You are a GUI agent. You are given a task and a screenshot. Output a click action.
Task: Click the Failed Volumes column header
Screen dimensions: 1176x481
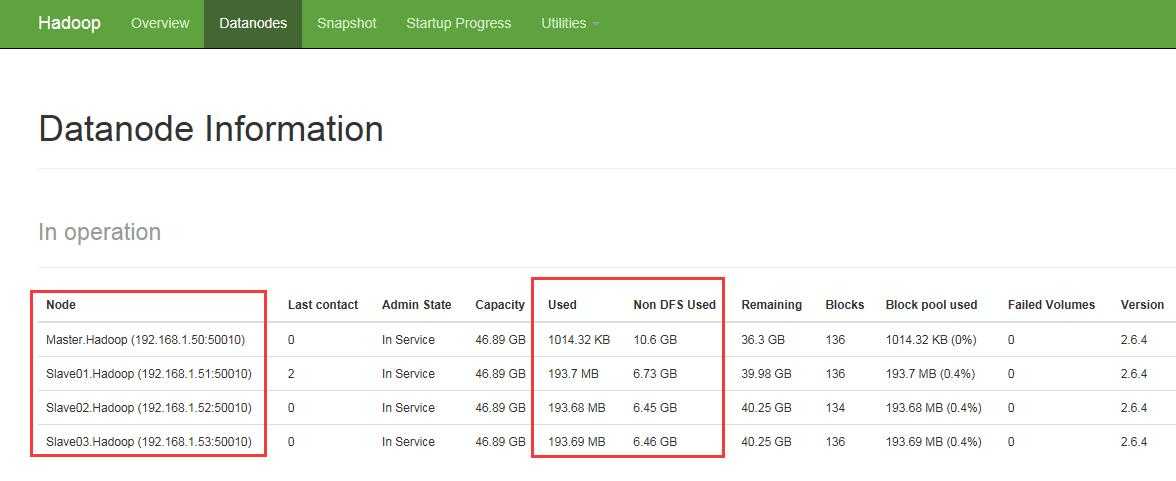[1051, 305]
